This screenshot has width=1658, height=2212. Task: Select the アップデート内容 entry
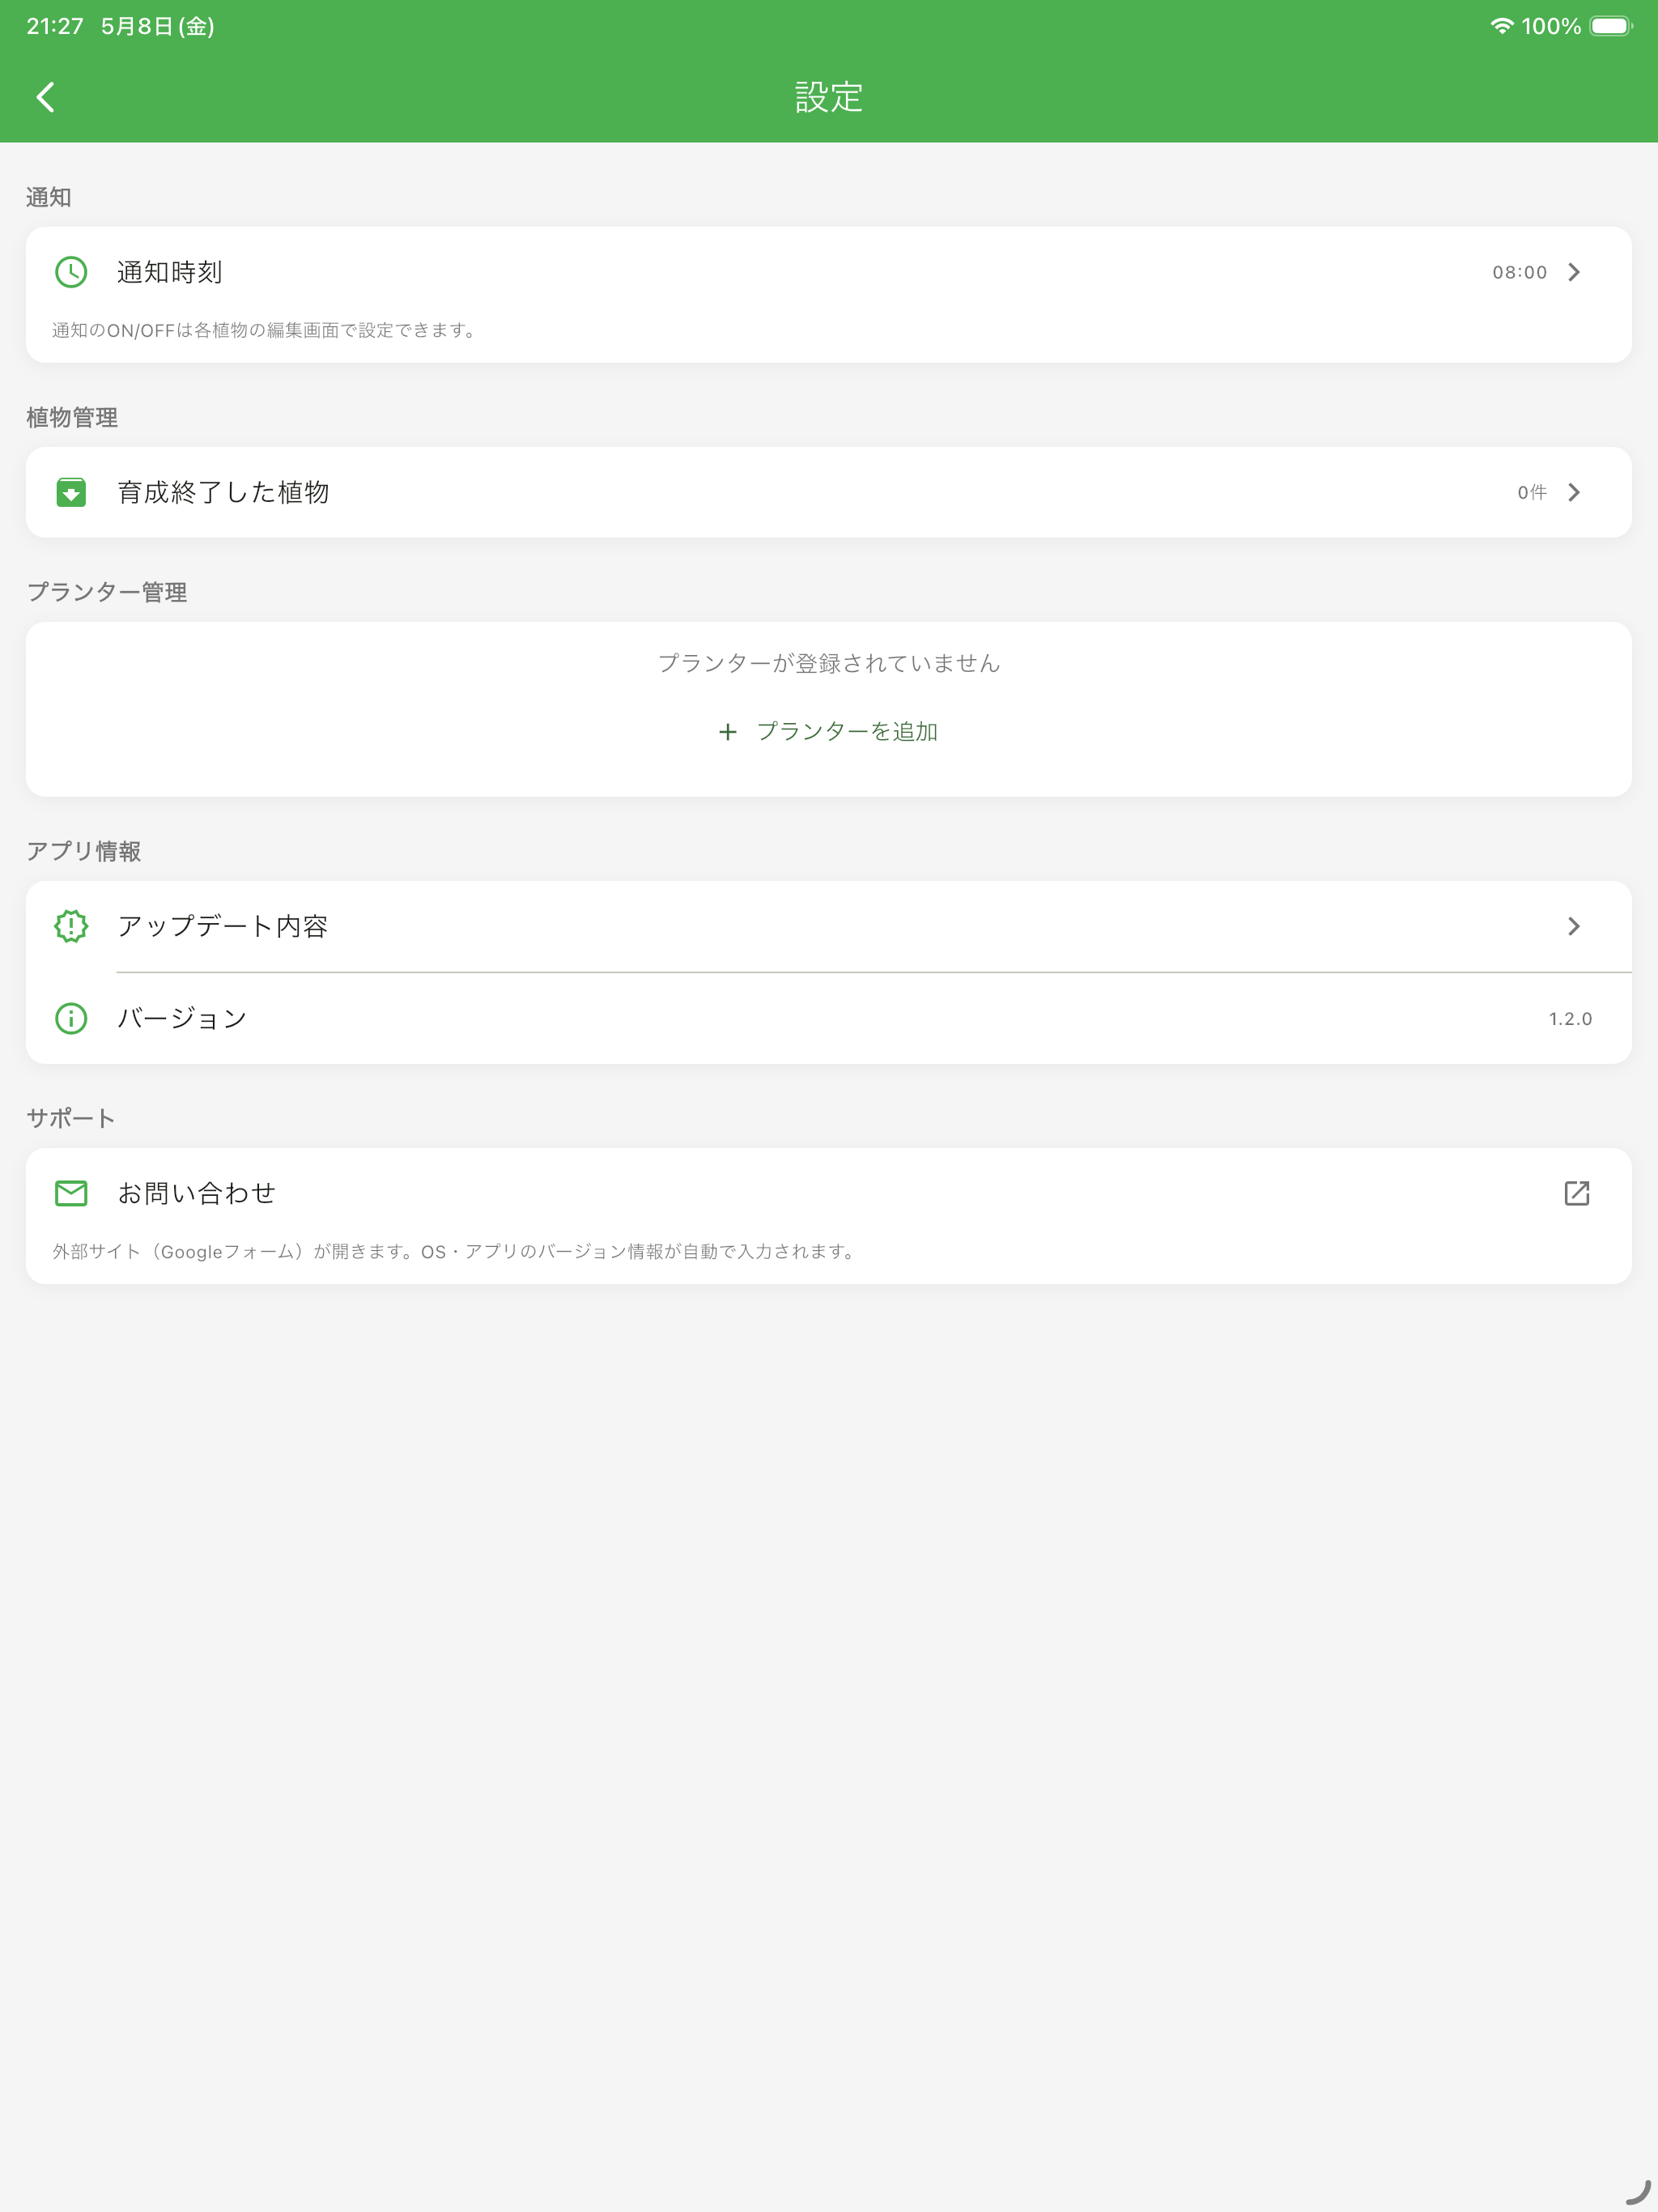point(829,926)
